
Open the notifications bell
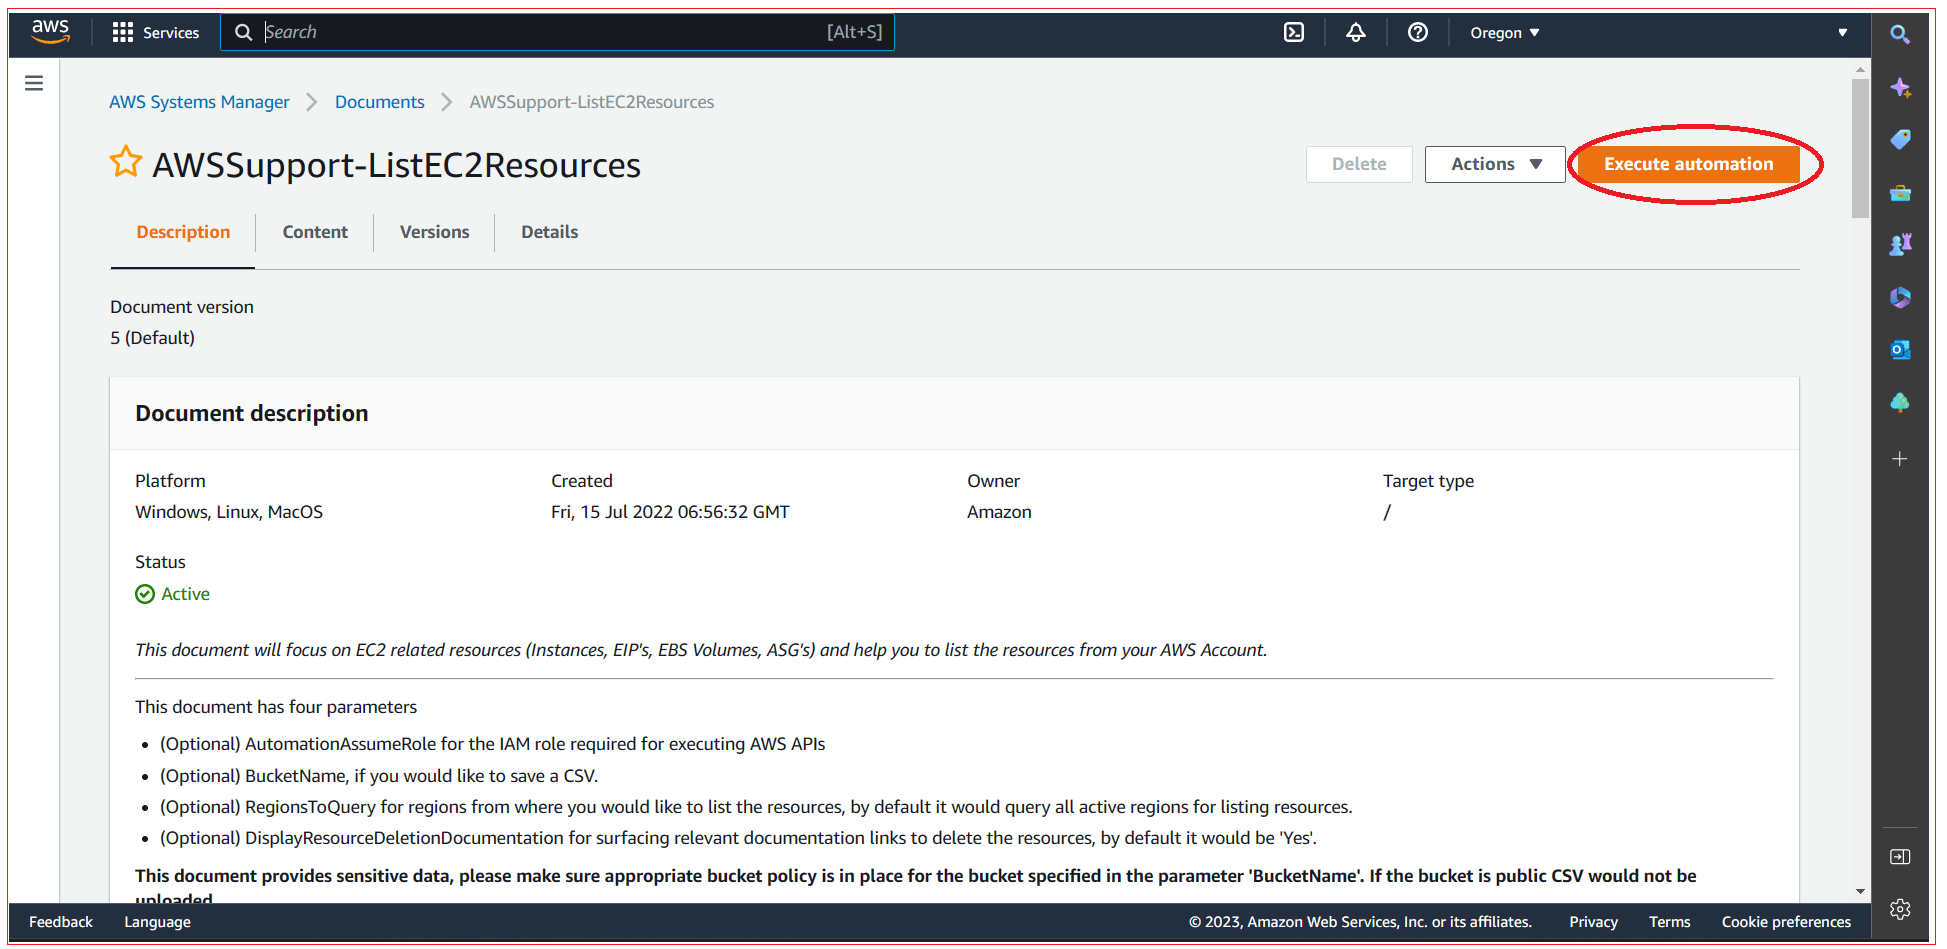click(1355, 32)
